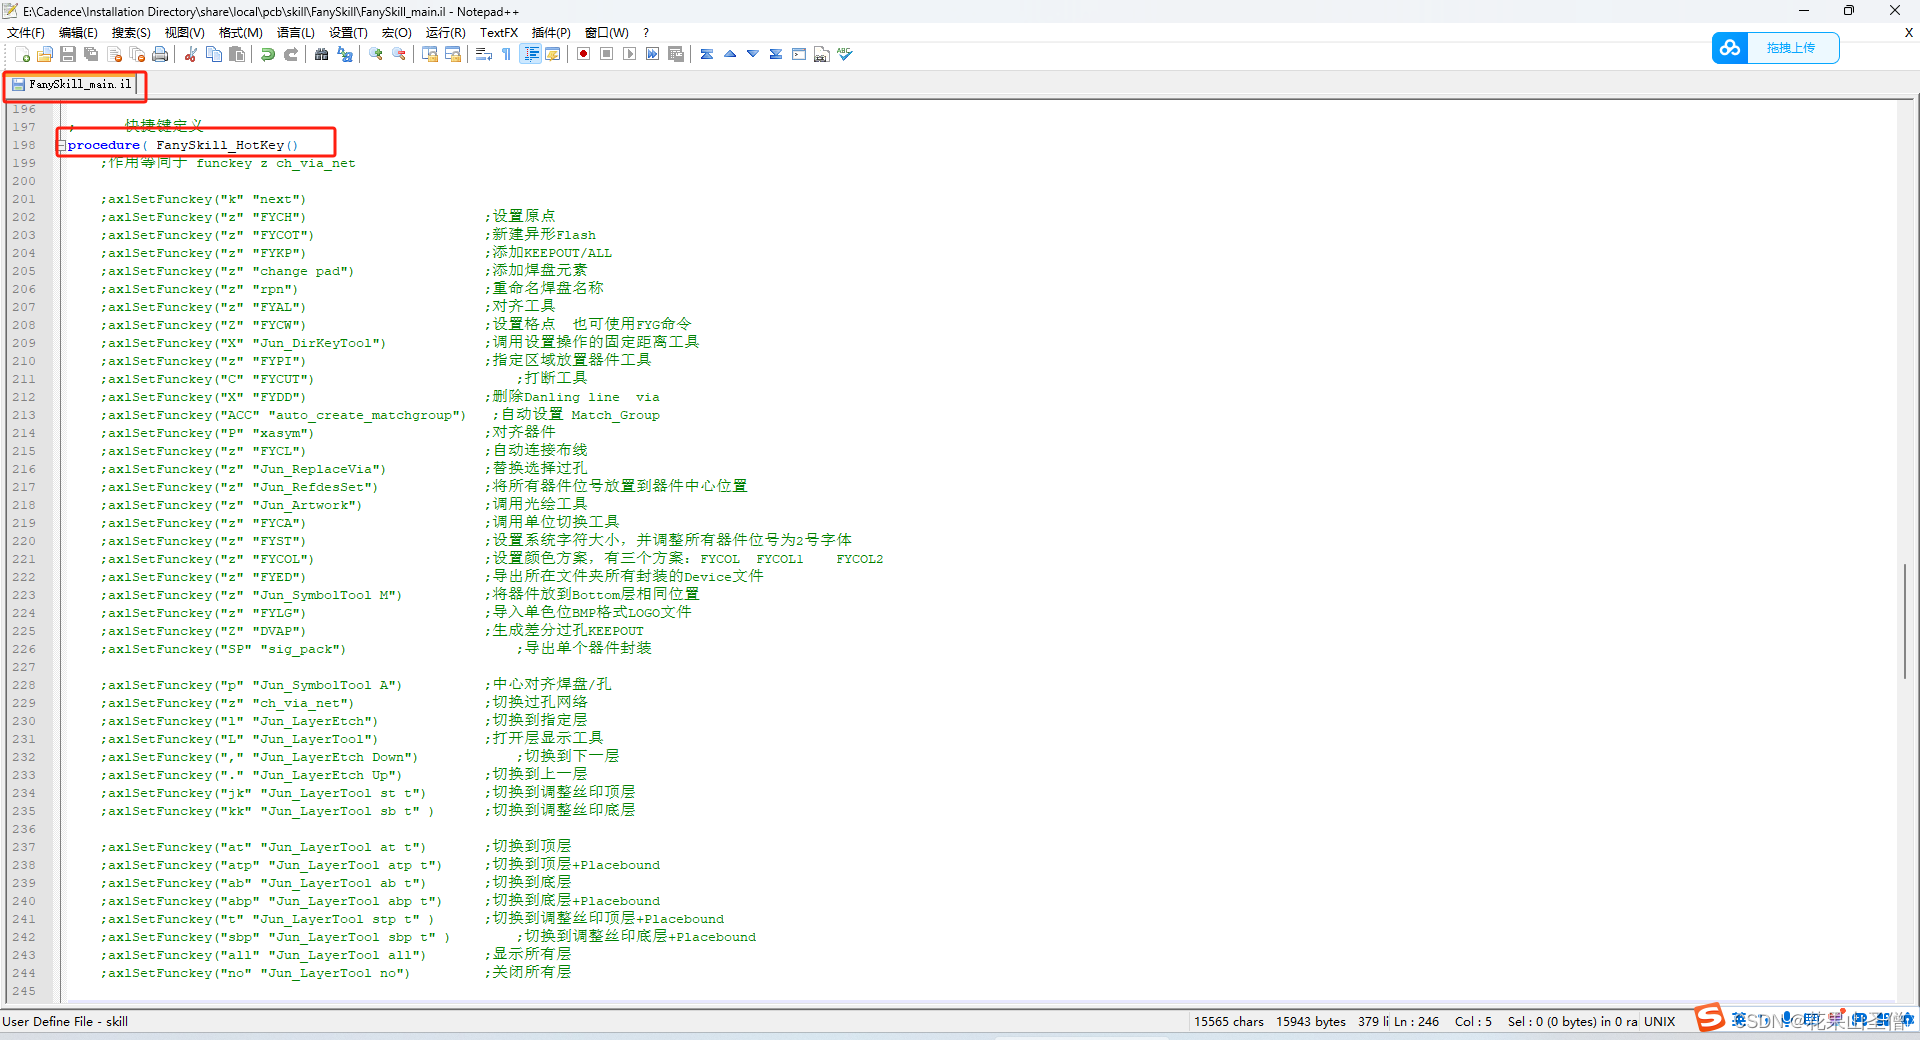Close the current document via toolbar

[x=114, y=54]
